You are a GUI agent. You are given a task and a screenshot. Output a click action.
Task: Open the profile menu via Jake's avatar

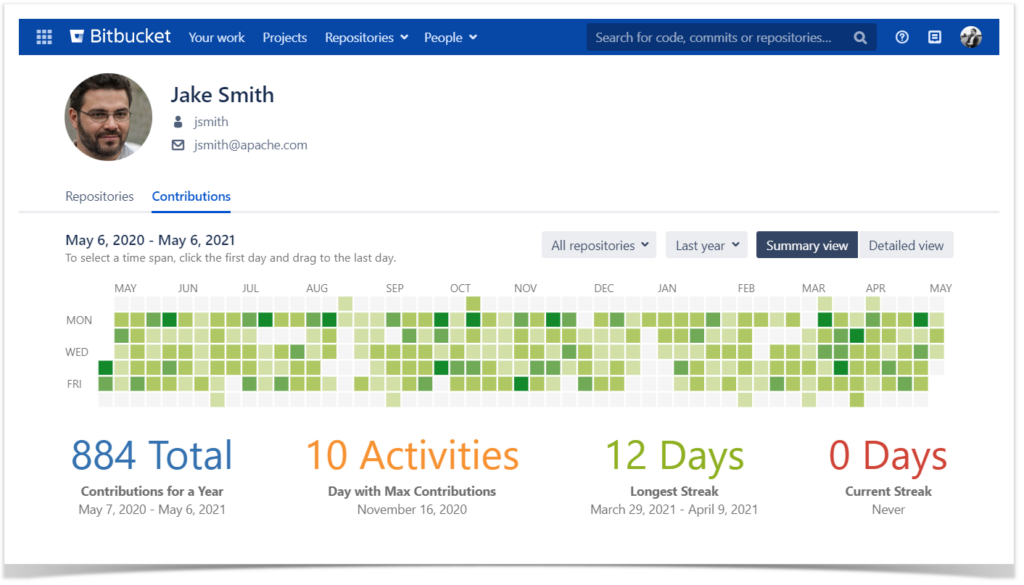pos(971,37)
